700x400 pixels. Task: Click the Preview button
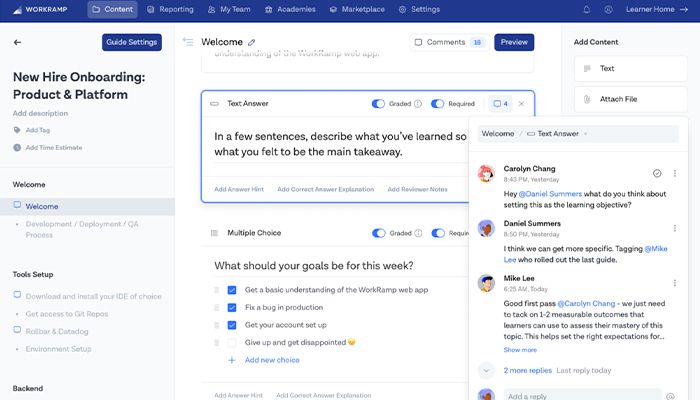coord(514,42)
